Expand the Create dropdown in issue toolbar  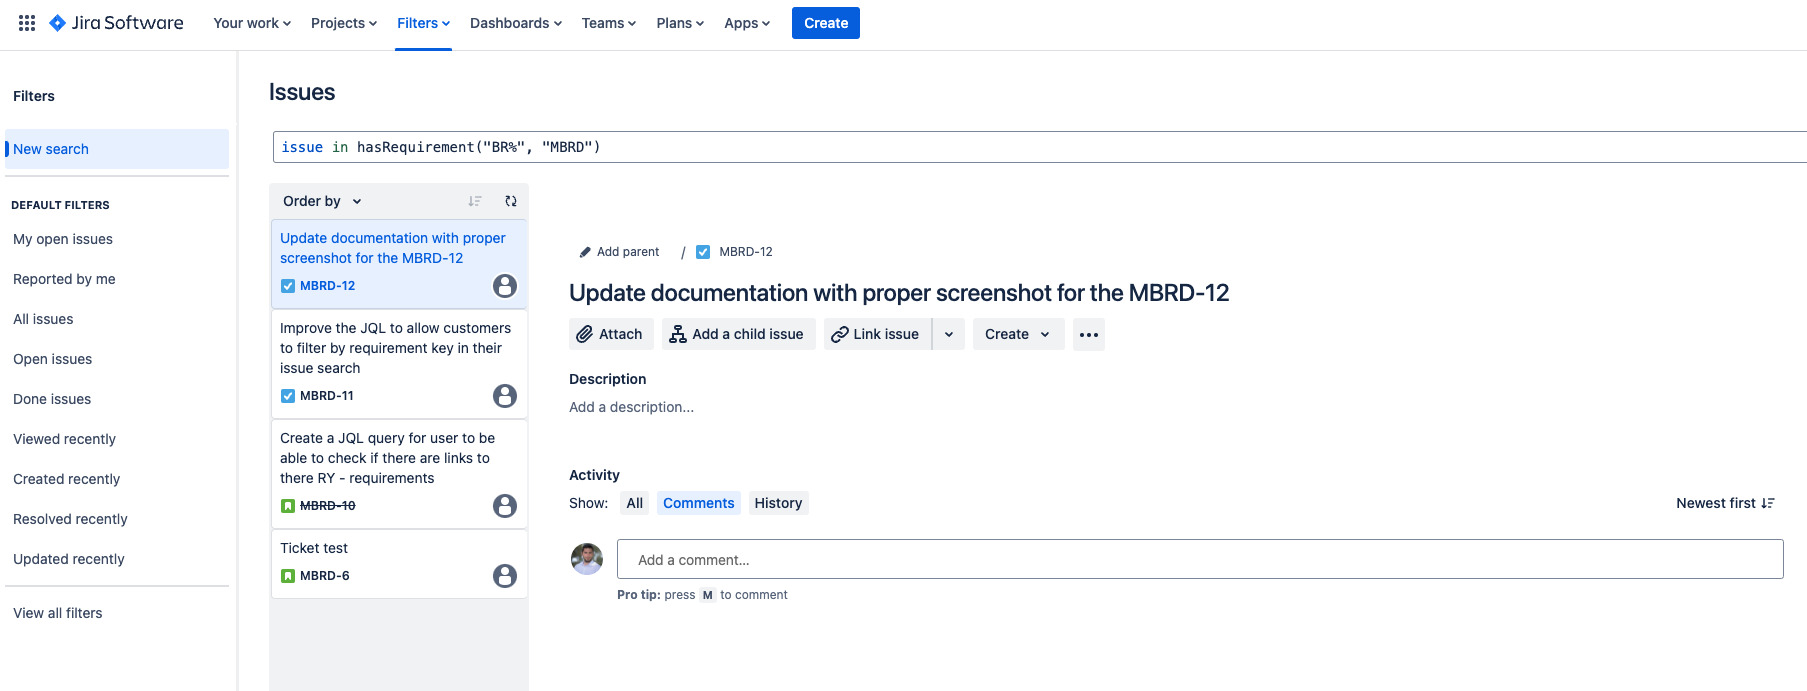pos(1017,334)
